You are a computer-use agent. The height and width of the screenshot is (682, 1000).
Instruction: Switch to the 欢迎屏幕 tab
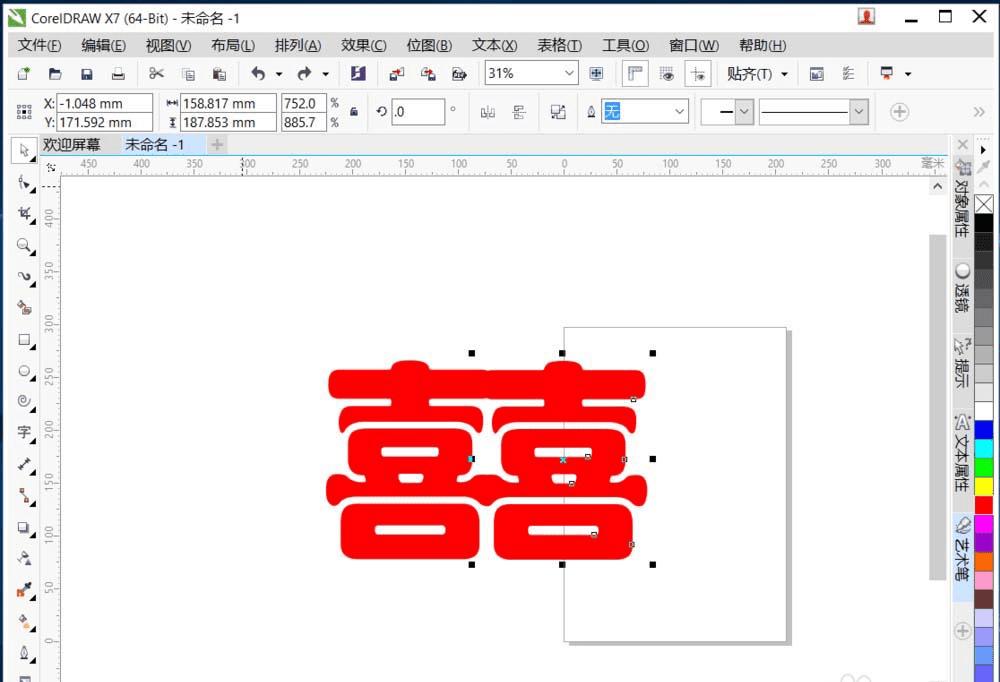pos(71,145)
